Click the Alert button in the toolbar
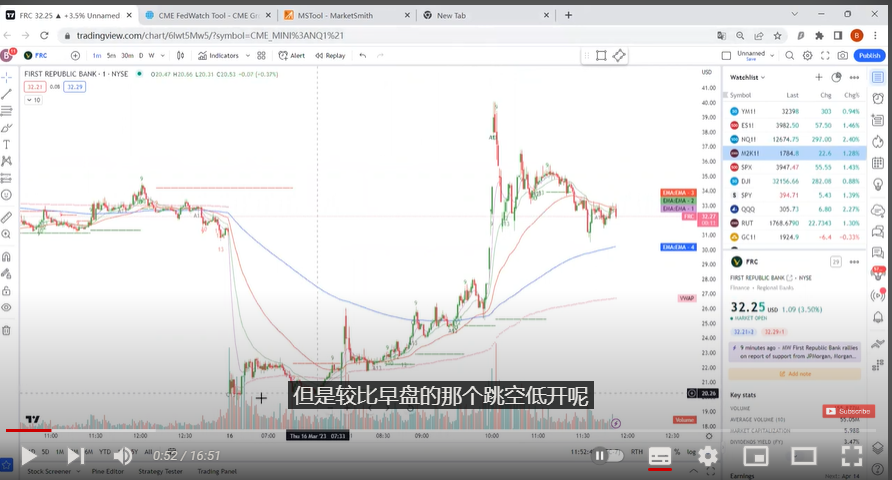Screen dimensions: 892x480 click(292, 55)
